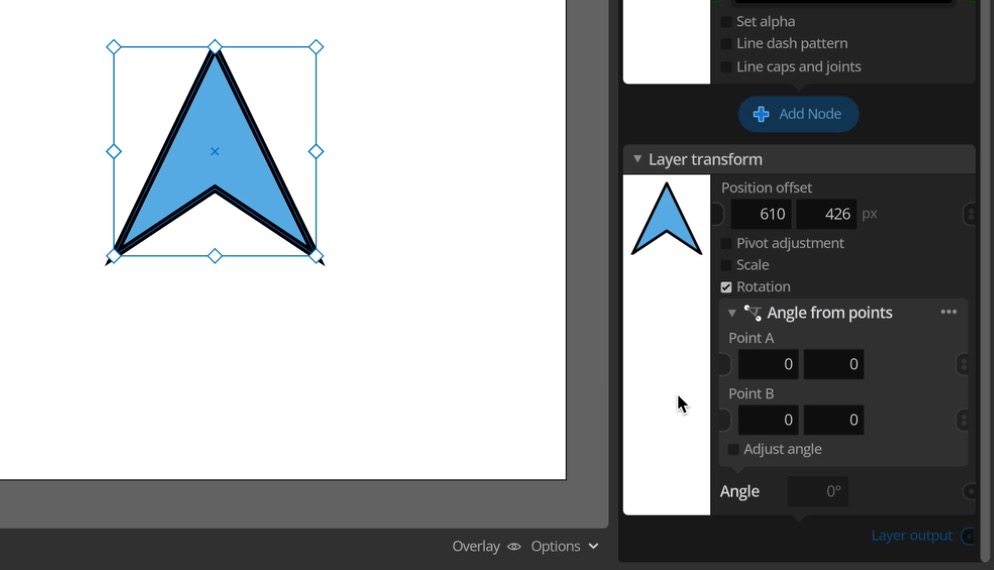994x570 pixels.
Task: Collapse the Angle from points node
Action: pyautogui.click(x=732, y=313)
